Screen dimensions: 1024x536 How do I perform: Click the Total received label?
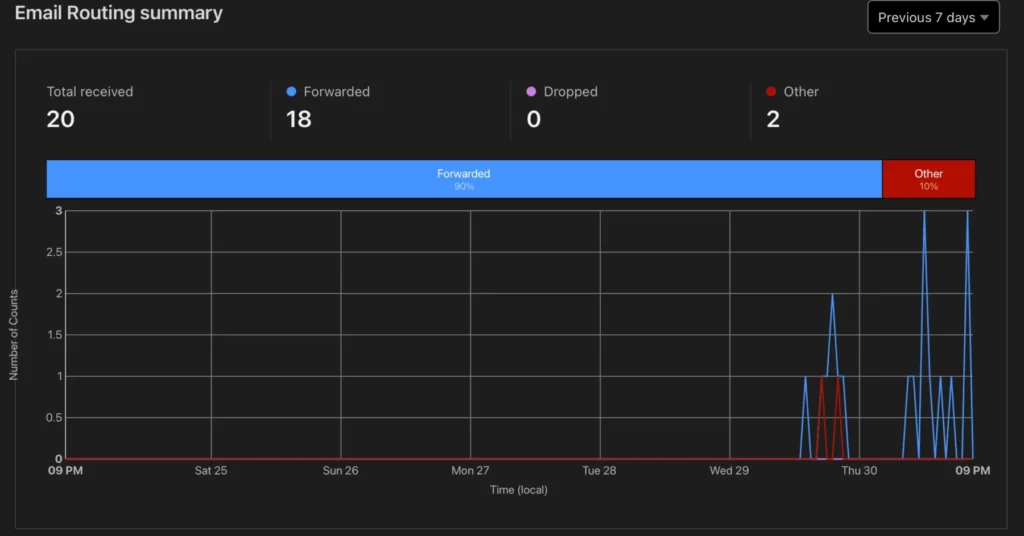click(x=90, y=92)
